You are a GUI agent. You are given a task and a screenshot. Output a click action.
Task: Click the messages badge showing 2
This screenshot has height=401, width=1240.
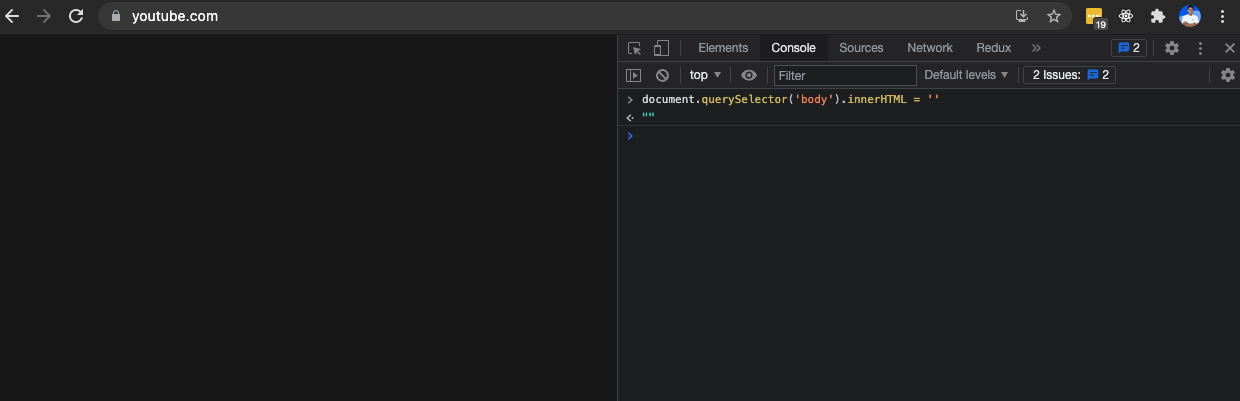coord(1129,48)
